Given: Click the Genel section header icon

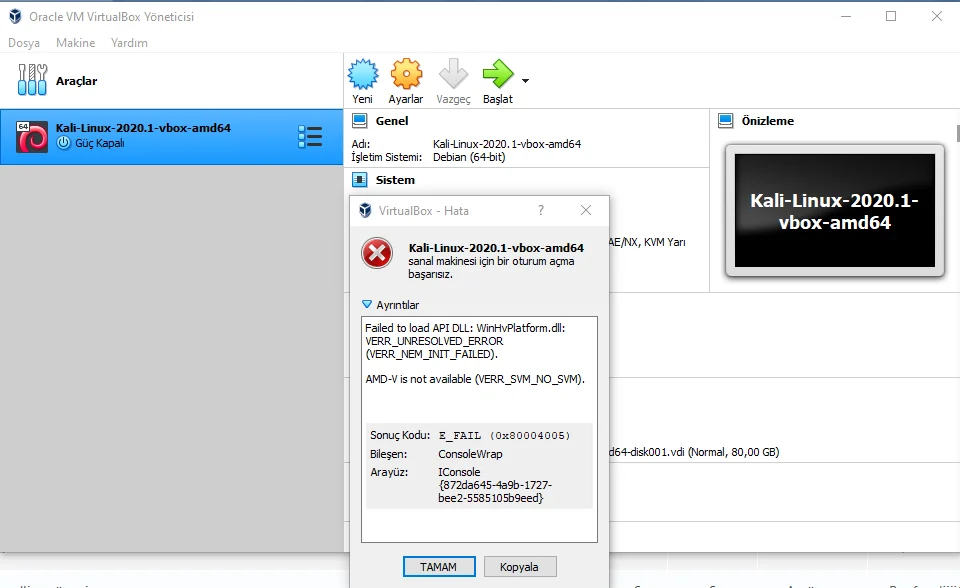Looking at the screenshot, I should pyautogui.click(x=359, y=121).
